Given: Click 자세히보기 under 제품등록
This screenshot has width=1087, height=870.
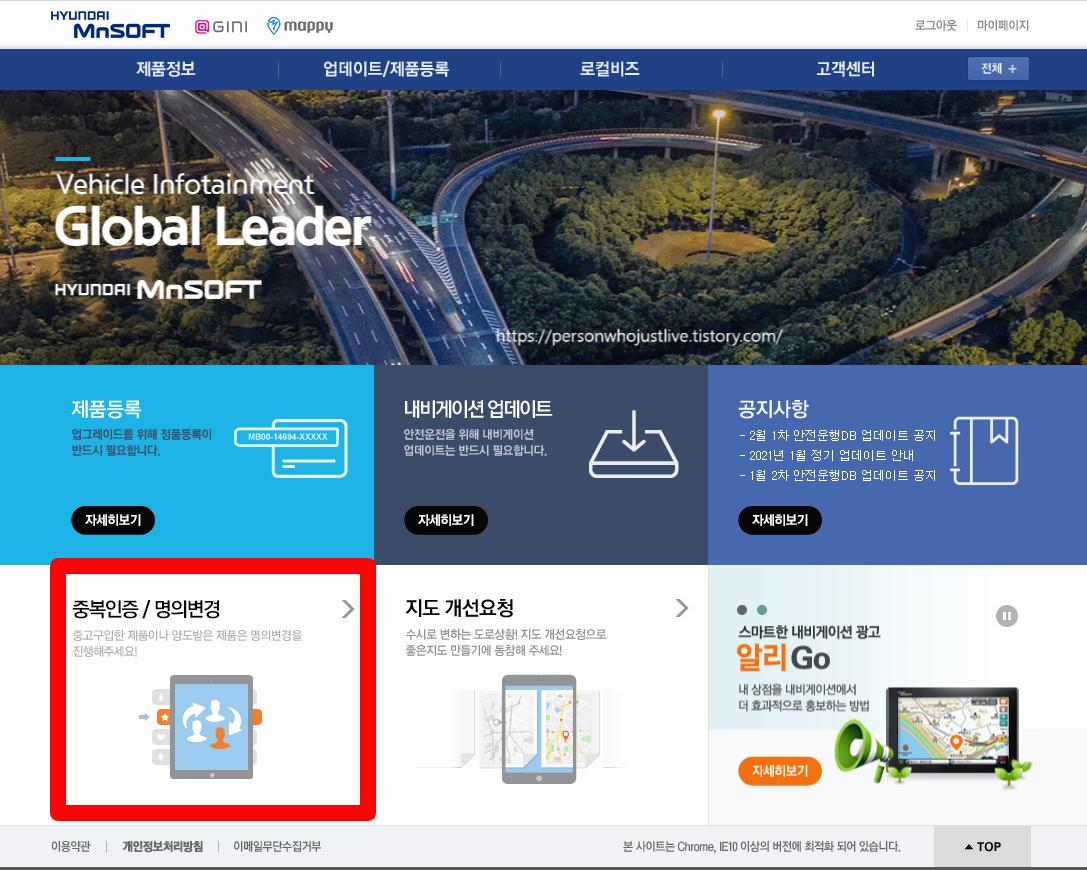Looking at the screenshot, I should (113, 520).
